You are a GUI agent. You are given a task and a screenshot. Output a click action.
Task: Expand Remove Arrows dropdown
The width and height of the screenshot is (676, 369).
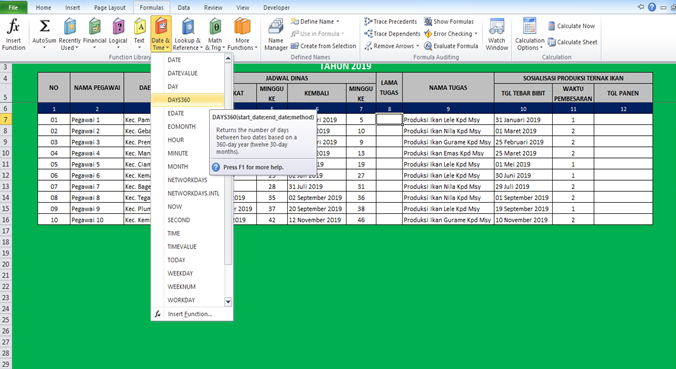point(417,46)
